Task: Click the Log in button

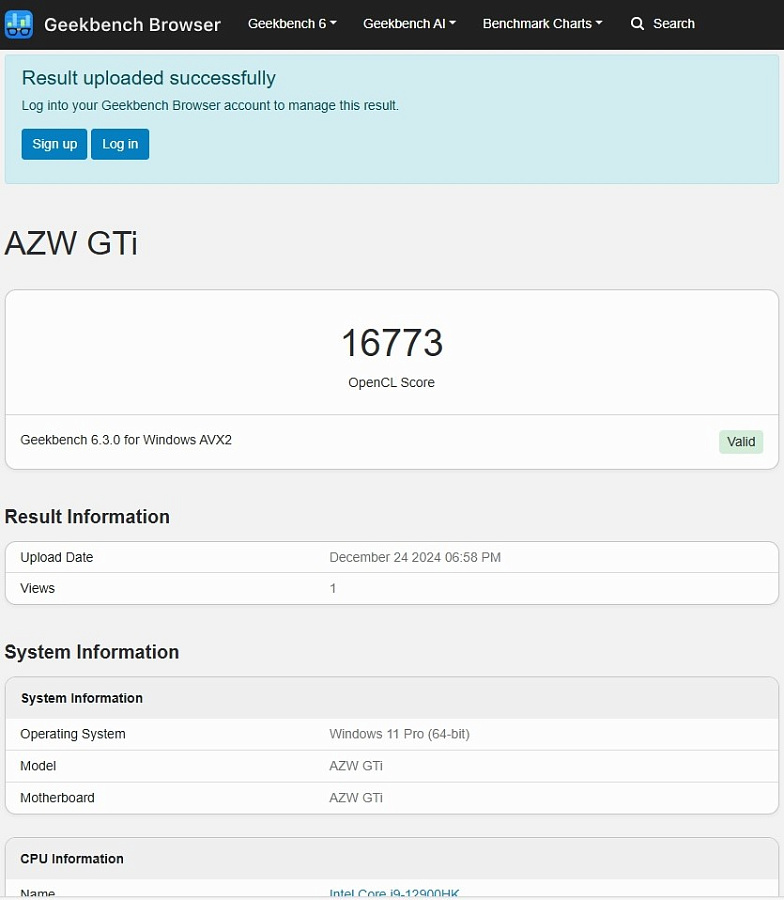Action: coord(120,144)
